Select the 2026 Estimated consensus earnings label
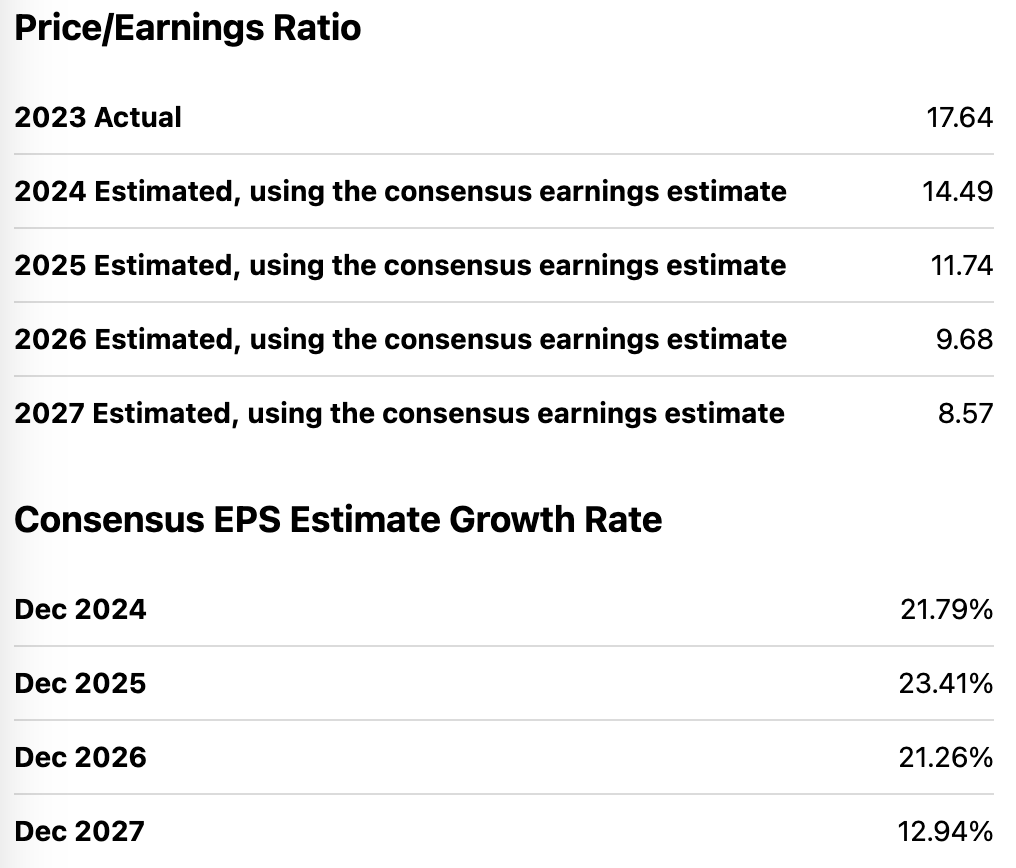Image resolution: width=1016 pixels, height=868 pixels. coord(400,339)
